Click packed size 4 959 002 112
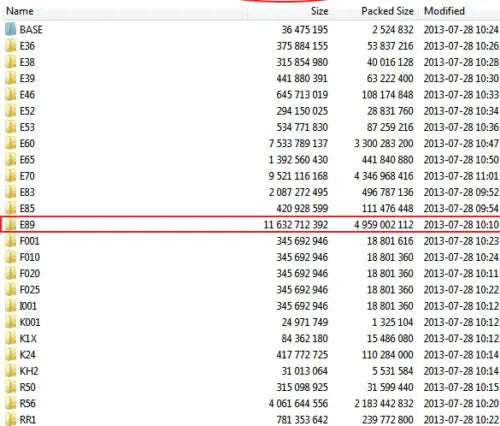500x426 pixels. pos(384,225)
